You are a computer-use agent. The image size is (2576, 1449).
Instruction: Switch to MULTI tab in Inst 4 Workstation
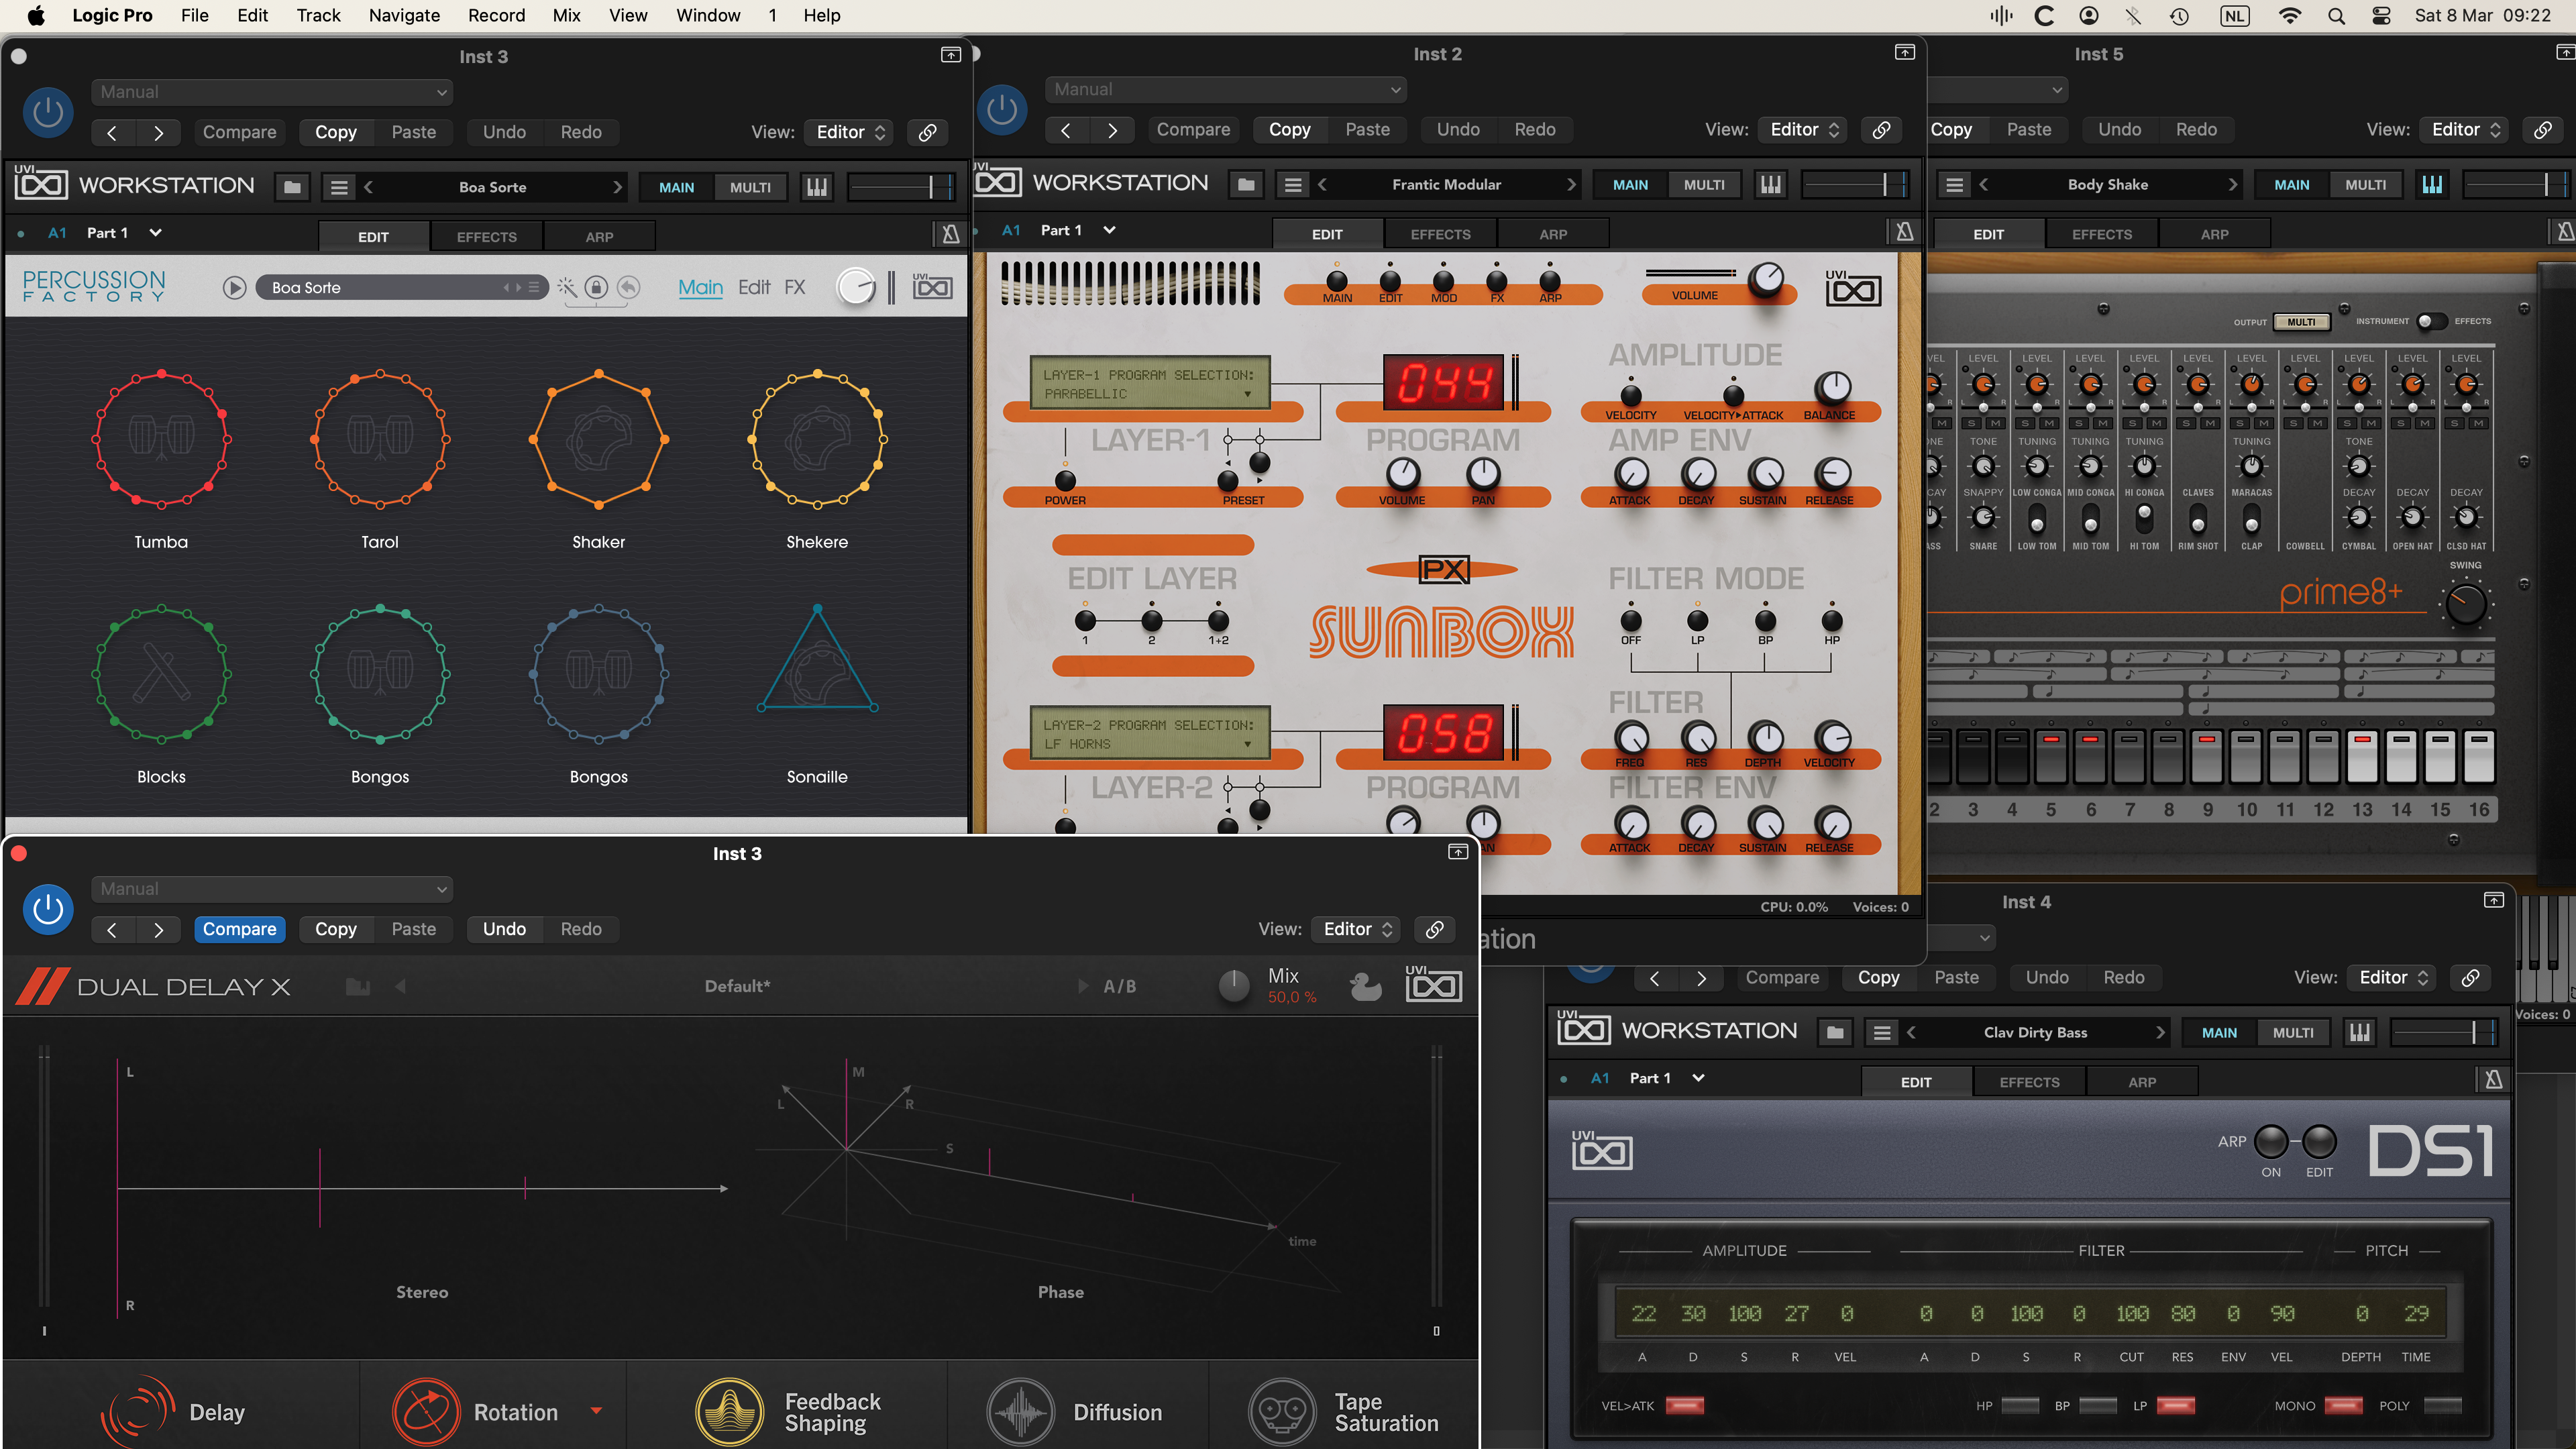pos(2293,1033)
